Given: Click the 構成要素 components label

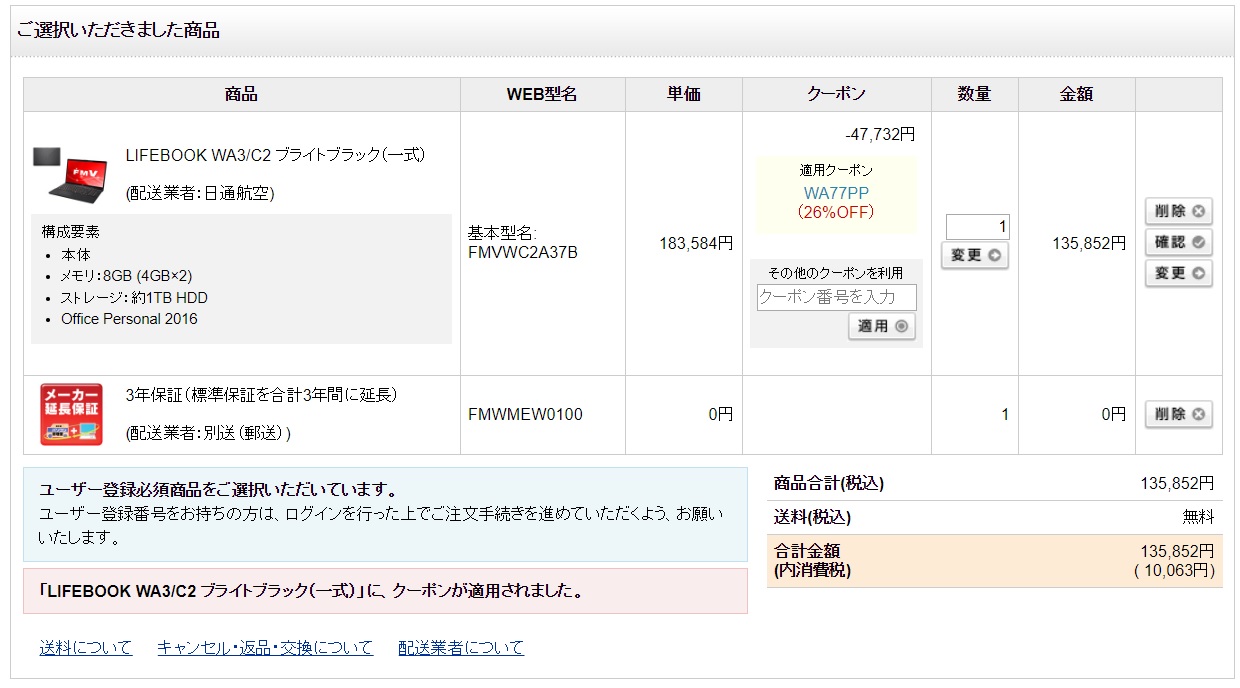Looking at the screenshot, I should click(71, 232).
